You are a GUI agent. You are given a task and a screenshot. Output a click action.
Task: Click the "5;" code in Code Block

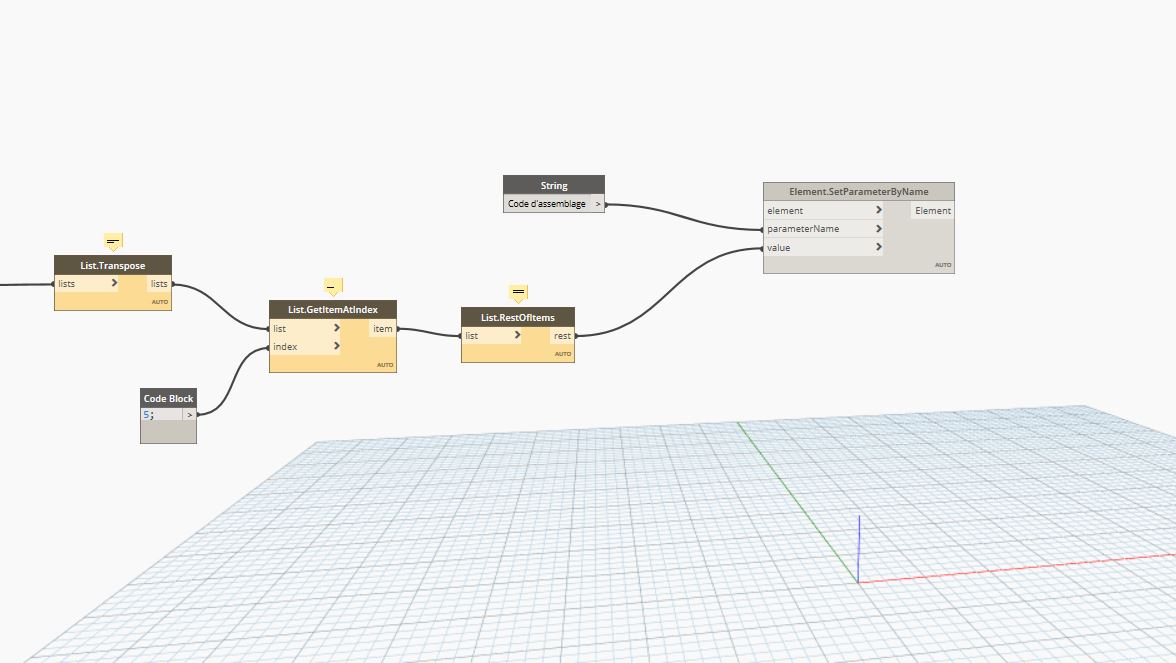click(x=148, y=414)
